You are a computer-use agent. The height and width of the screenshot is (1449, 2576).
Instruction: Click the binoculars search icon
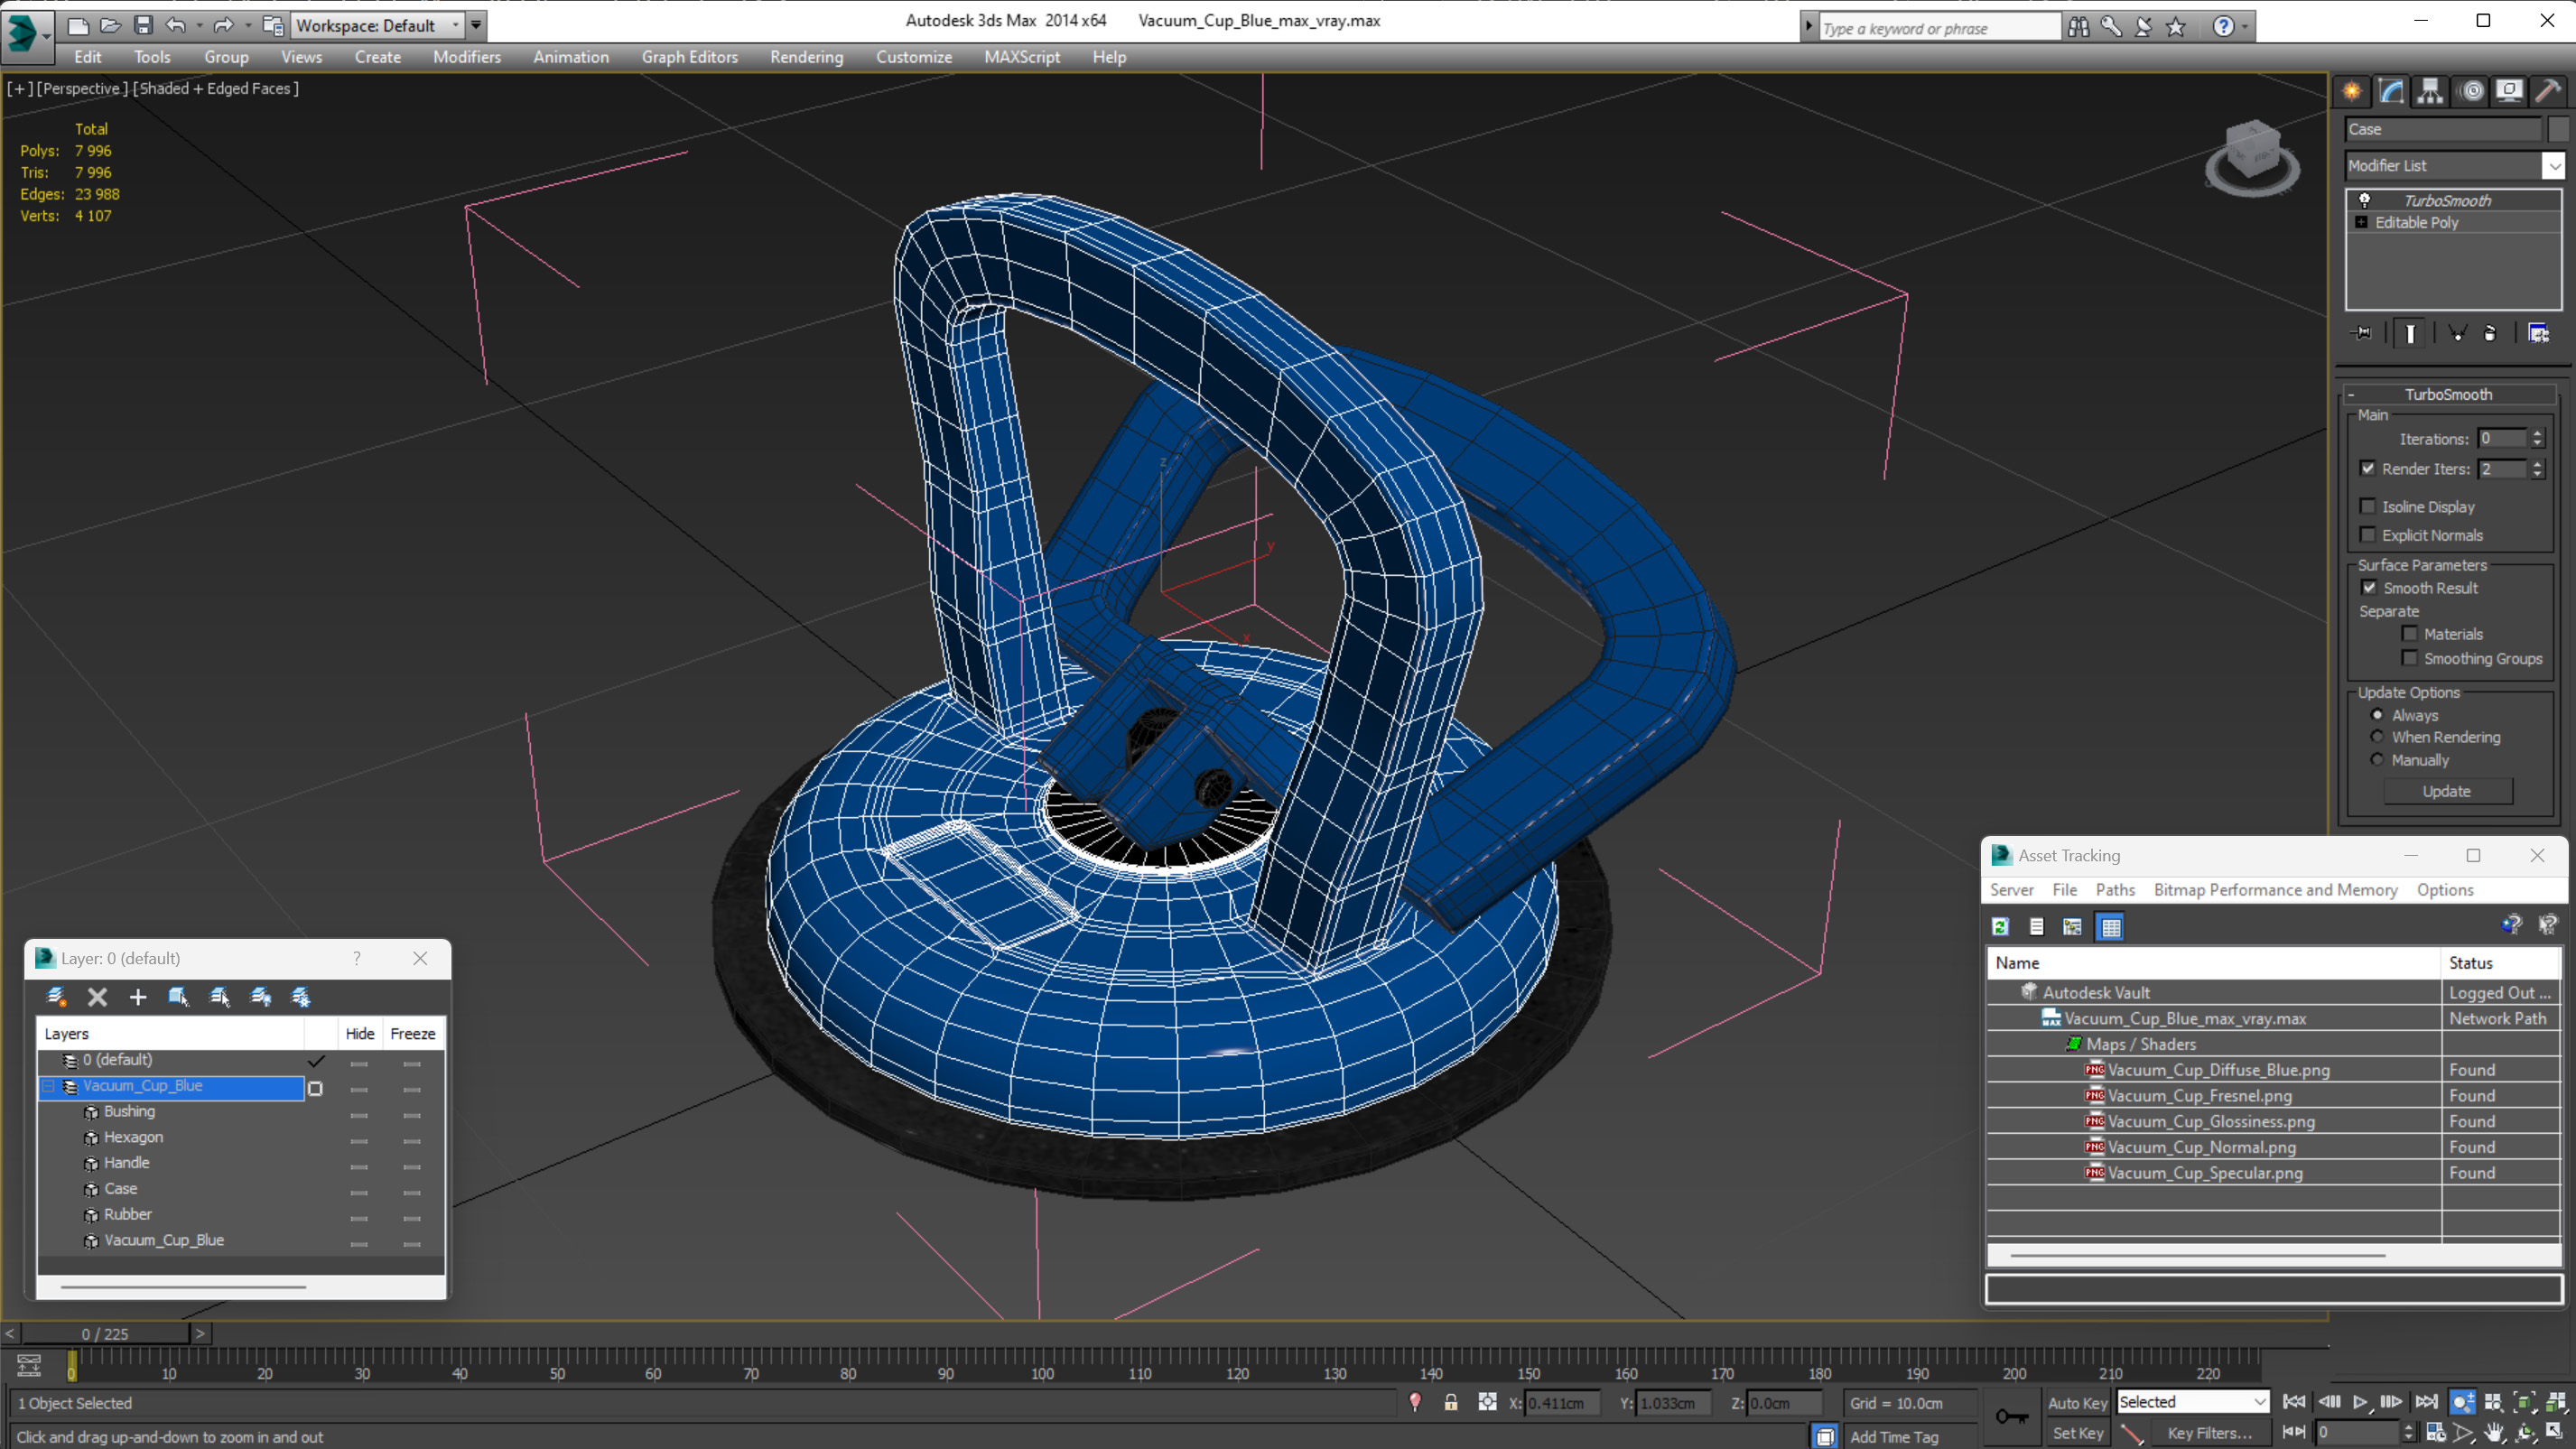[2079, 27]
